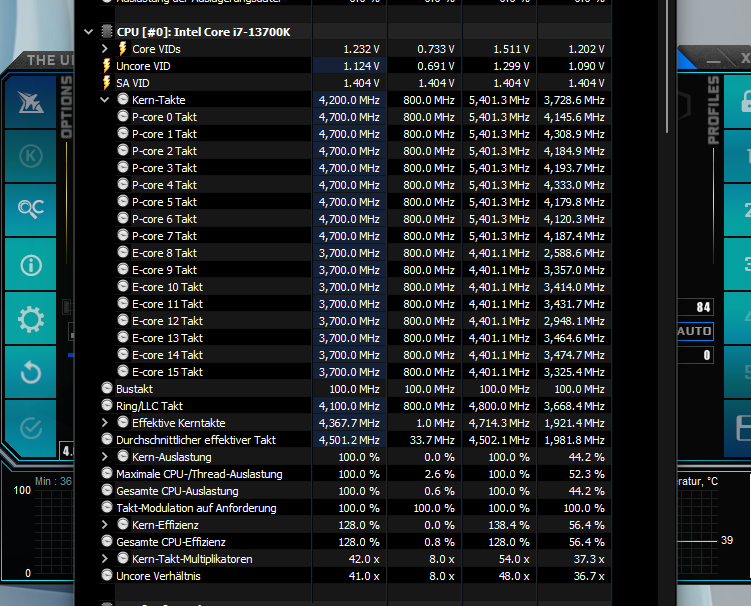
Task: Click the icon beside Gesamte CPU-Auslastung
Action: (107, 491)
